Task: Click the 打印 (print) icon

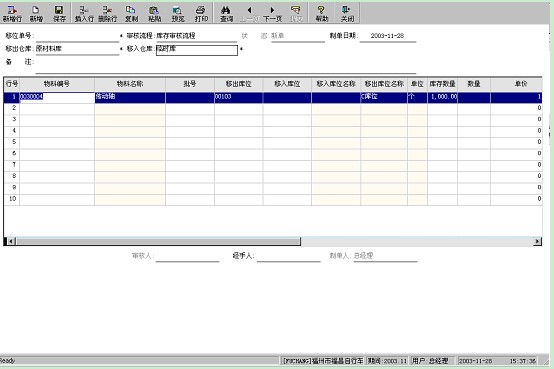Action: tap(201, 13)
